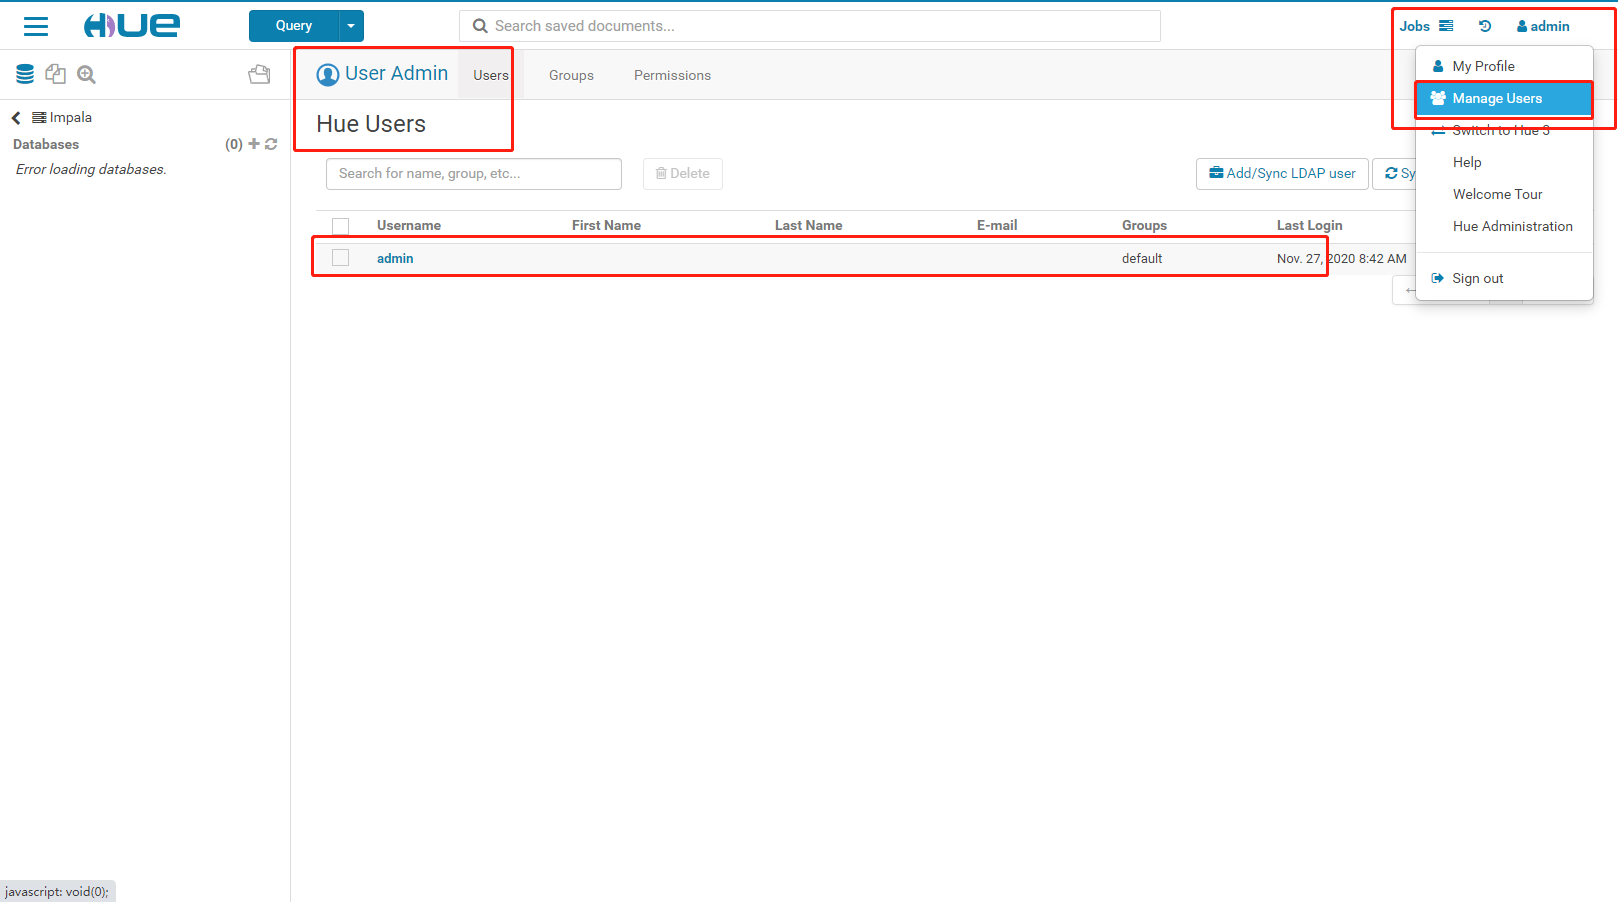
Task: Click the Hue logo
Action: click(x=131, y=26)
